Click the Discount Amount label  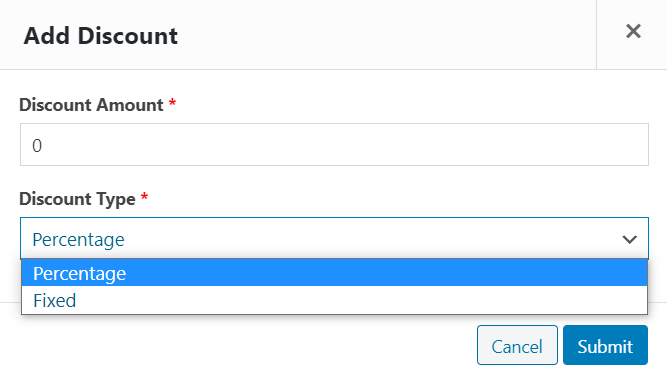pos(91,105)
